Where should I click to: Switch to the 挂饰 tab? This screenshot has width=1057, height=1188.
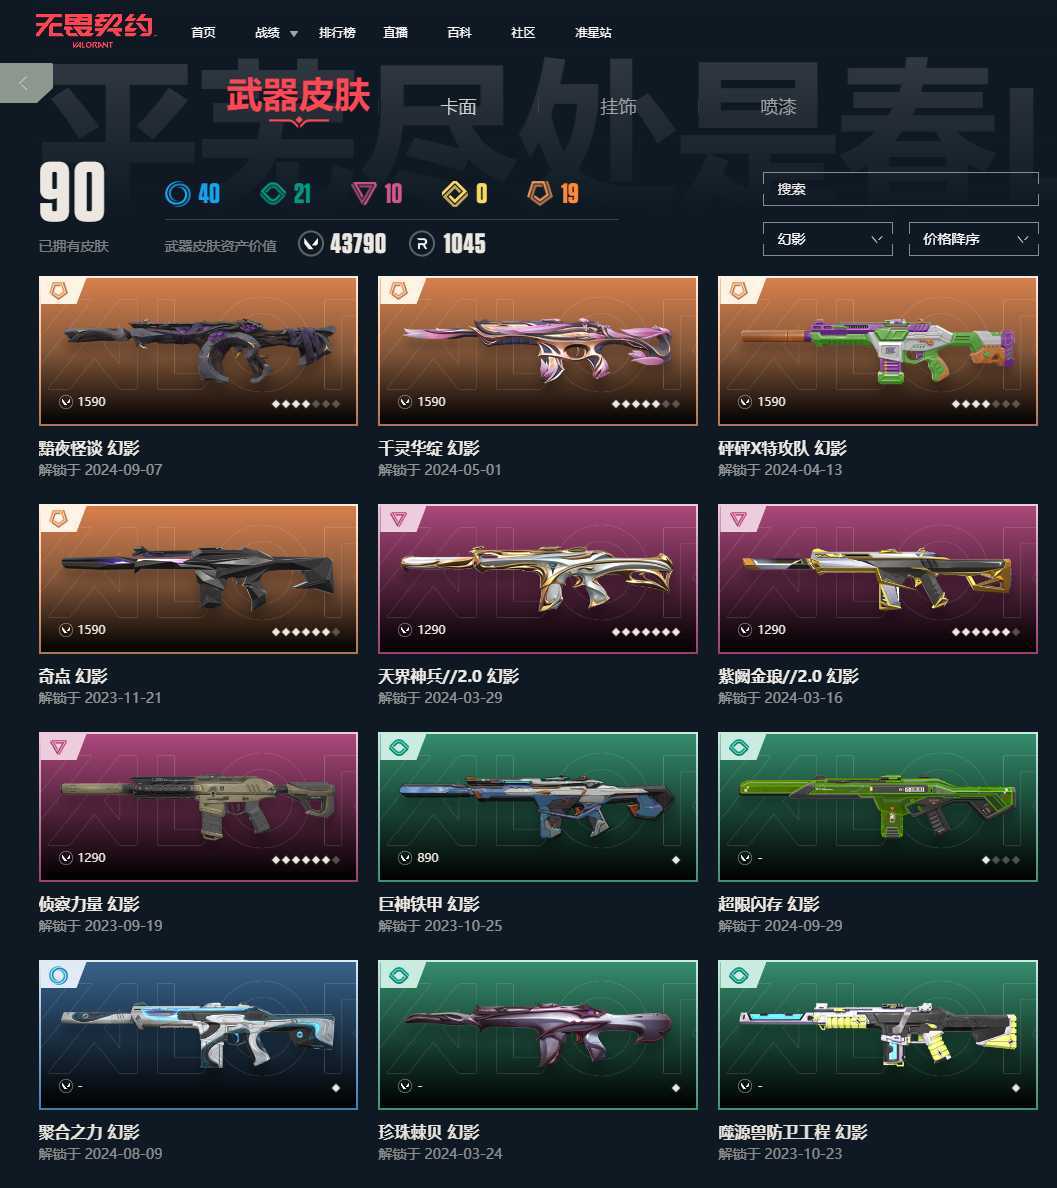[618, 107]
